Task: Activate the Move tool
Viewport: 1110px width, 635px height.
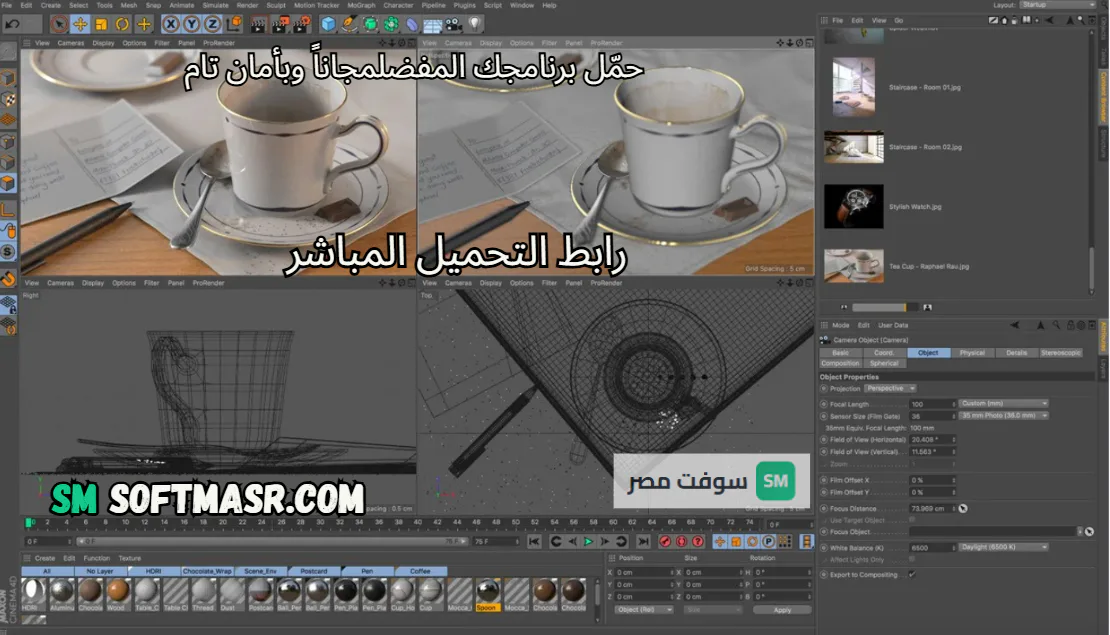Action: pyautogui.click(x=80, y=25)
